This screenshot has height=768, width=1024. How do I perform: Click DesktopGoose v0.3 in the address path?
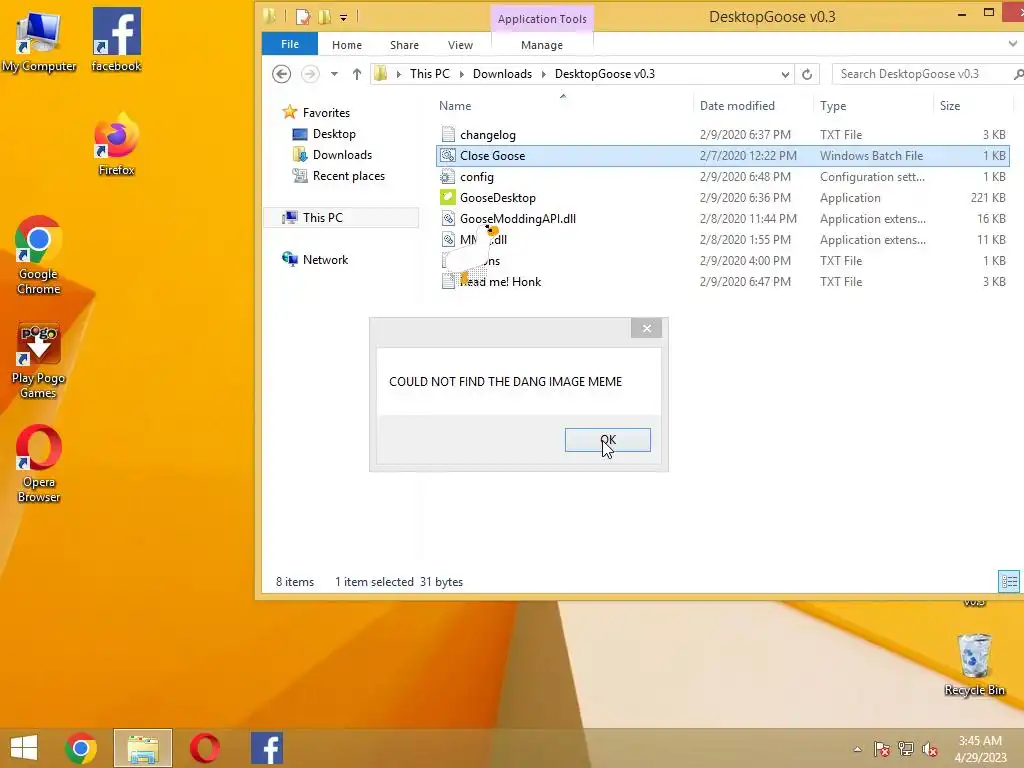point(605,74)
